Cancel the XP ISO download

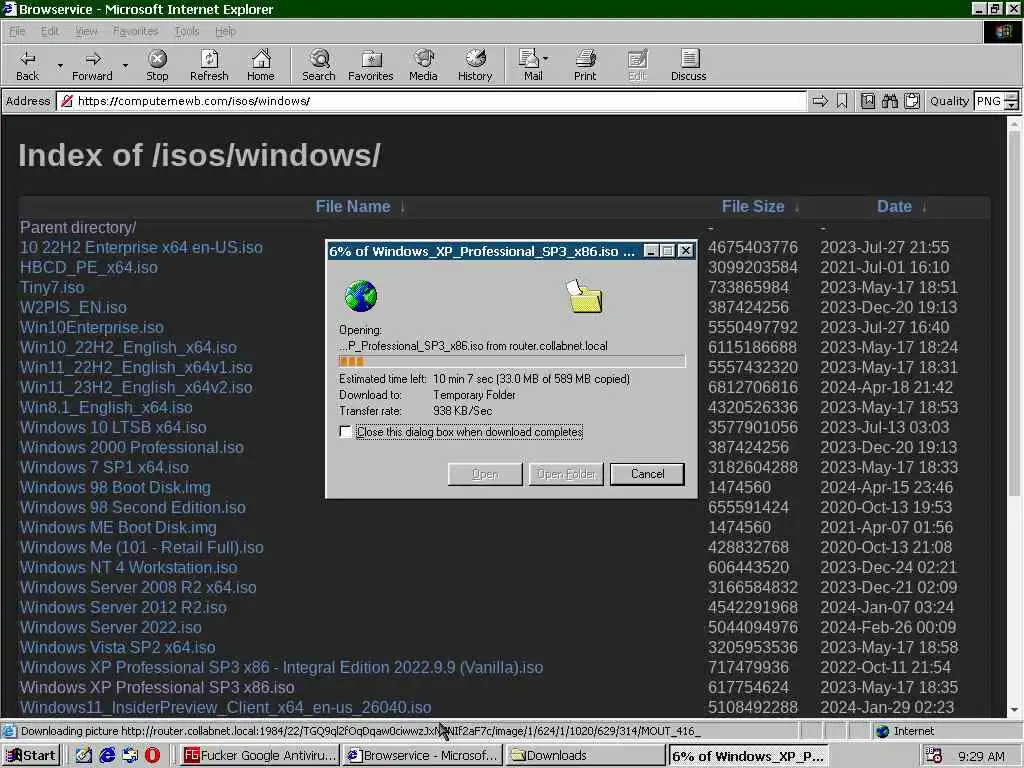[x=647, y=474]
